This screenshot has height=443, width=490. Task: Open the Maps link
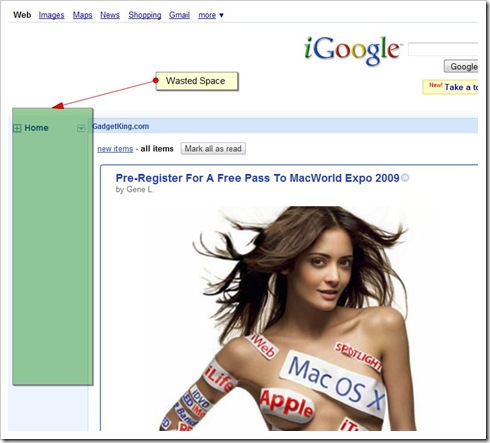[82, 15]
